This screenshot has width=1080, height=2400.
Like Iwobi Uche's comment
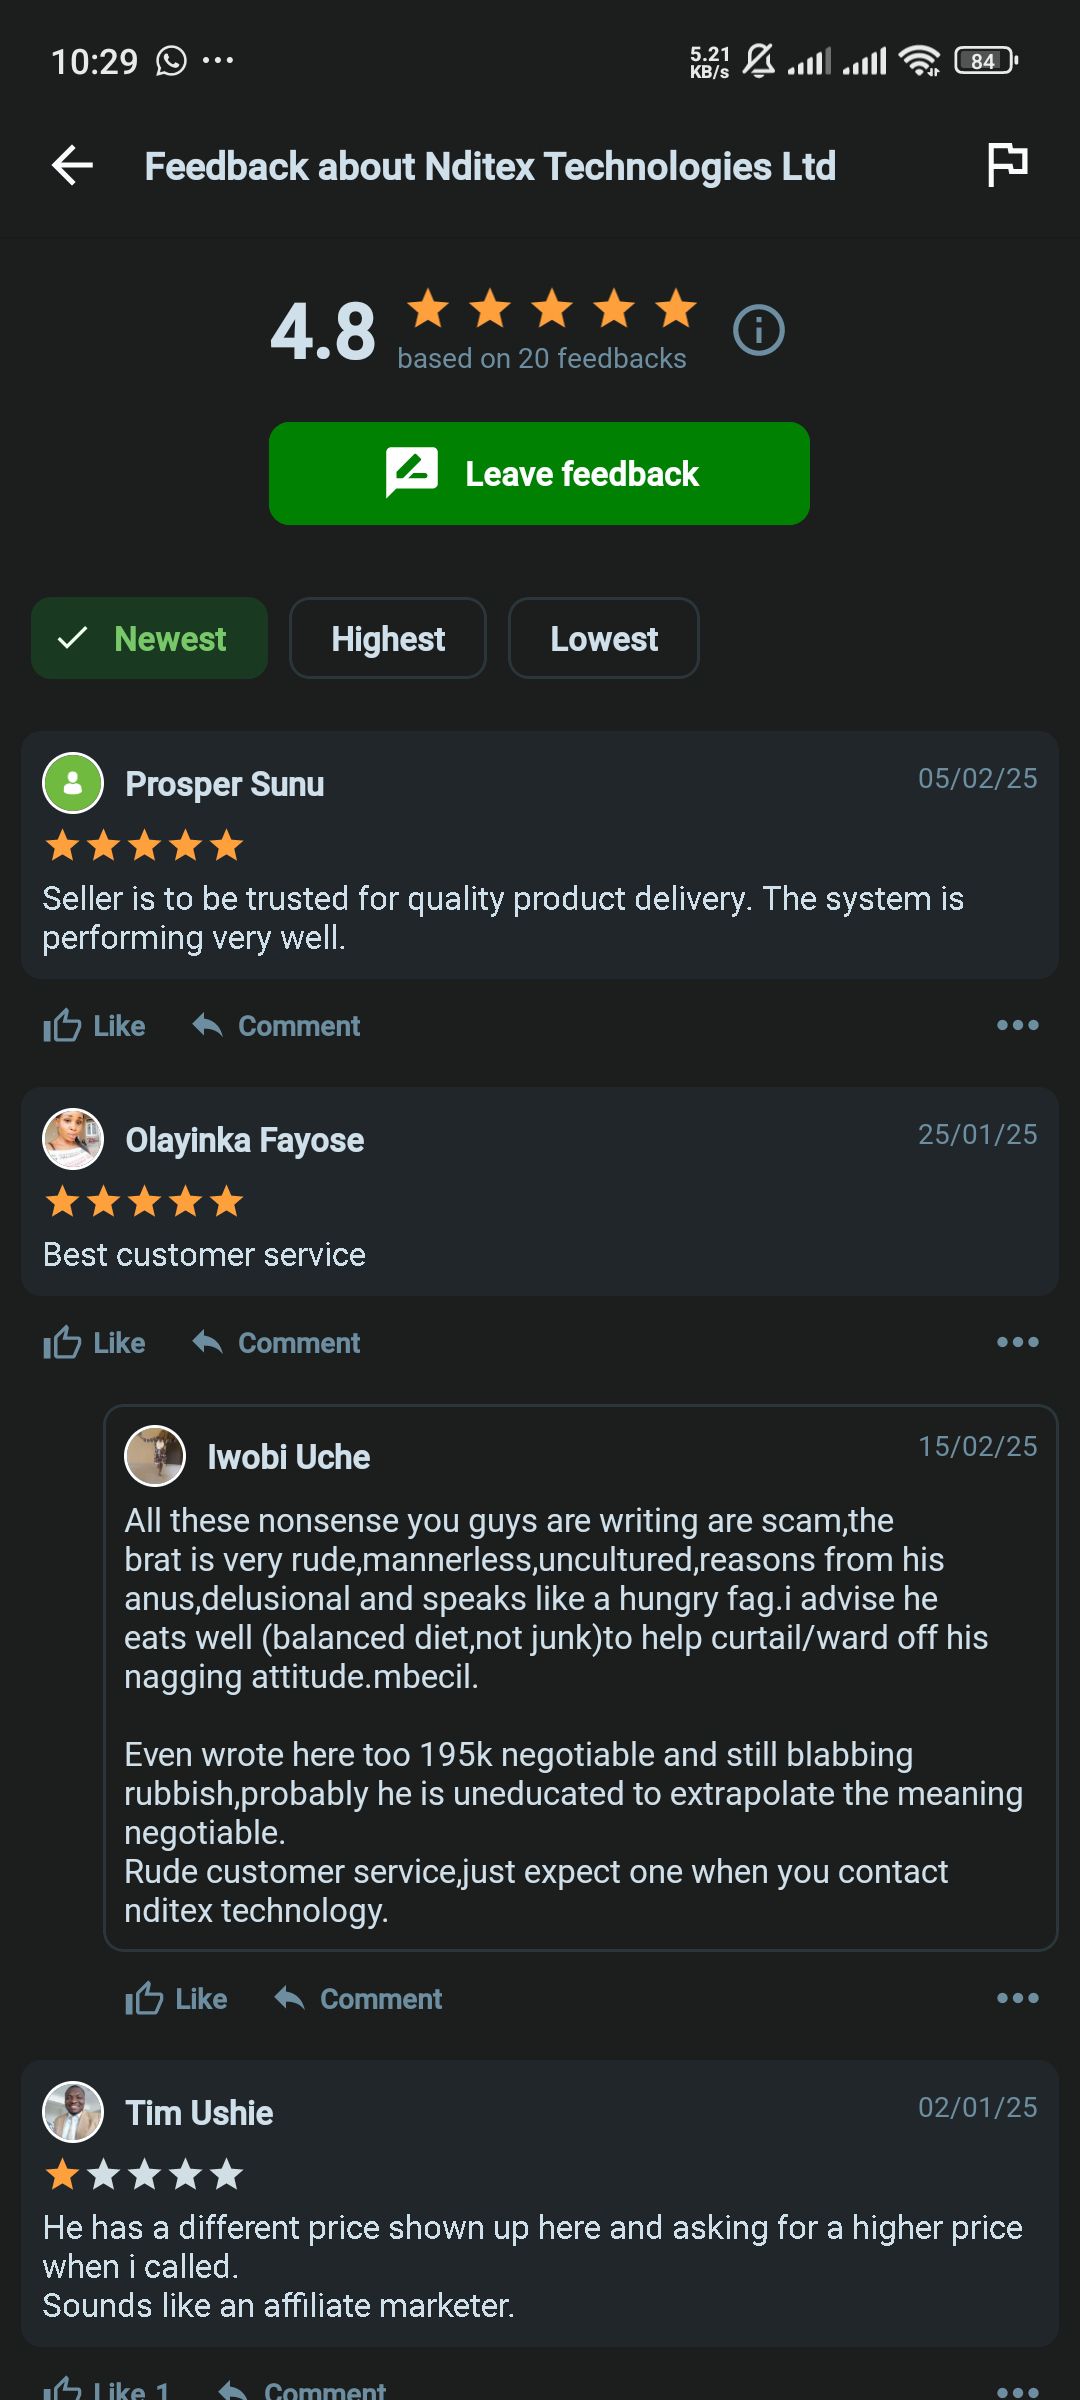point(176,1999)
